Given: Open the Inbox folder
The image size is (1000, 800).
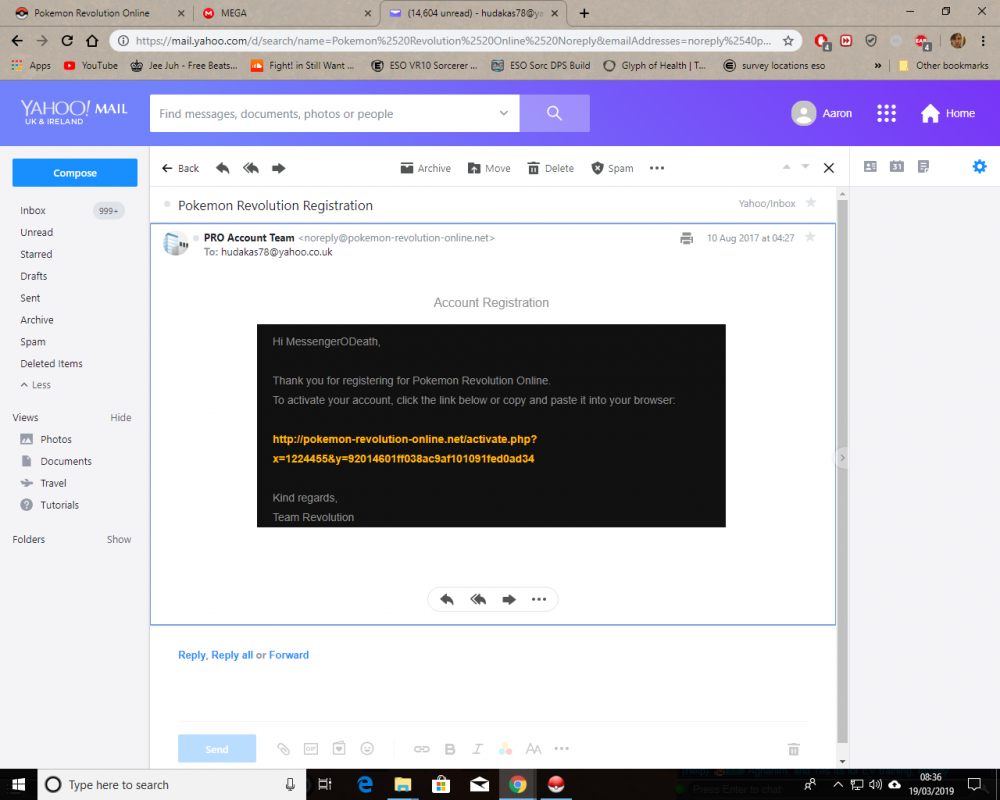Looking at the screenshot, I should pyautogui.click(x=33, y=211).
